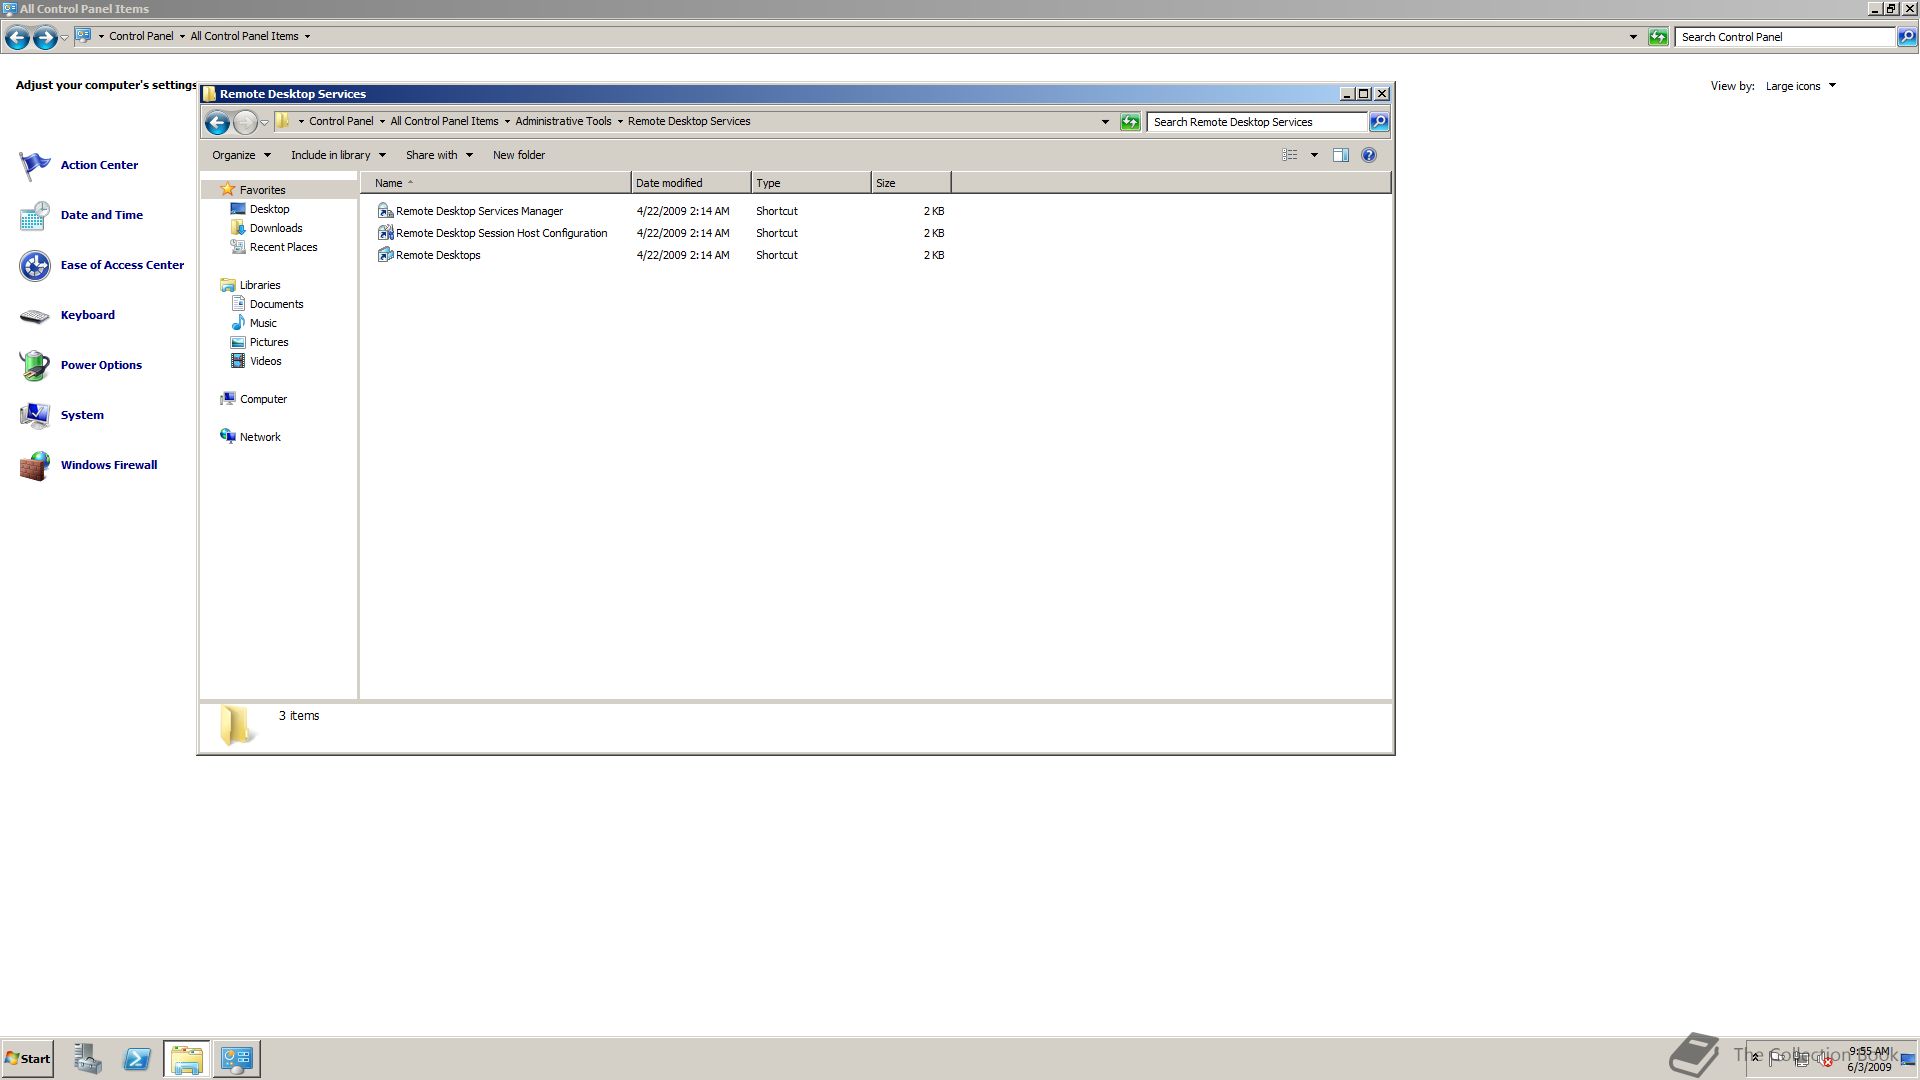Open the Share with menu
The width and height of the screenshot is (1920, 1080).
pos(439,155)
